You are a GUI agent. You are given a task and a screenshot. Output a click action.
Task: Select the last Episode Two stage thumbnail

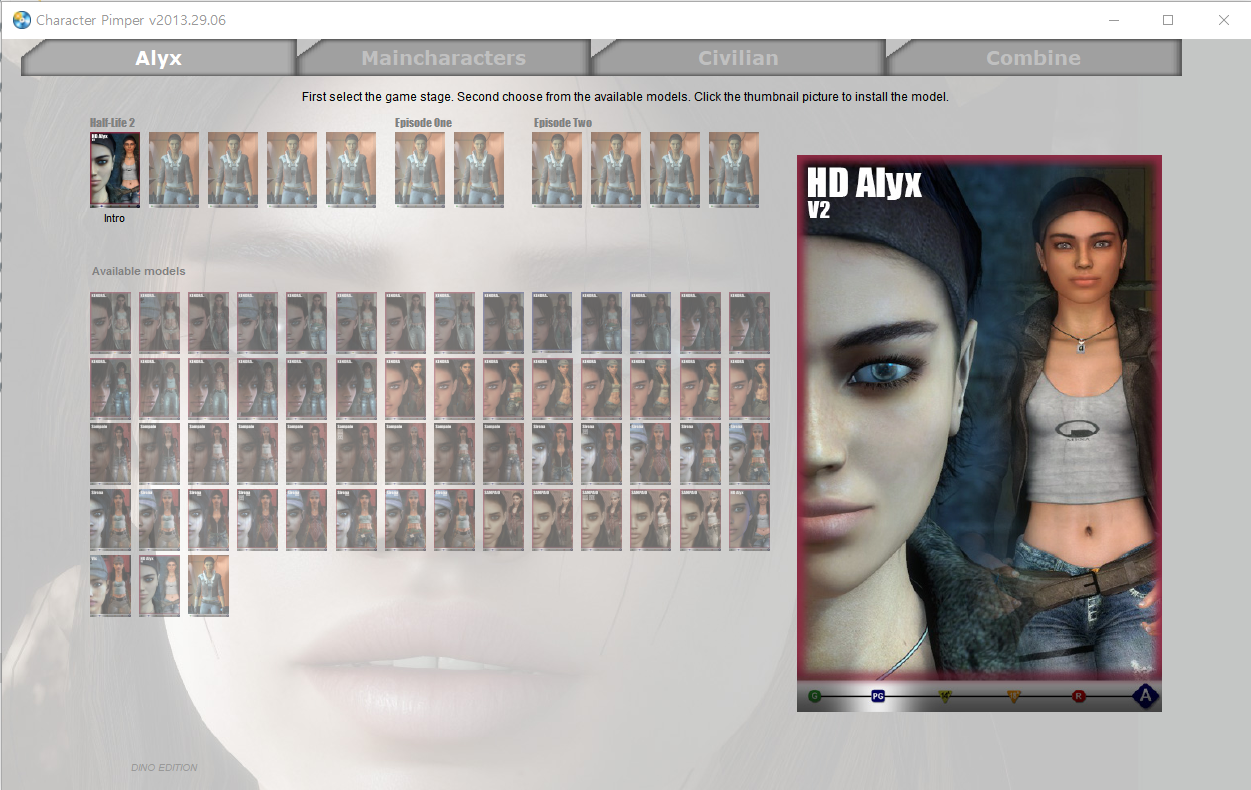click(734, 169)
